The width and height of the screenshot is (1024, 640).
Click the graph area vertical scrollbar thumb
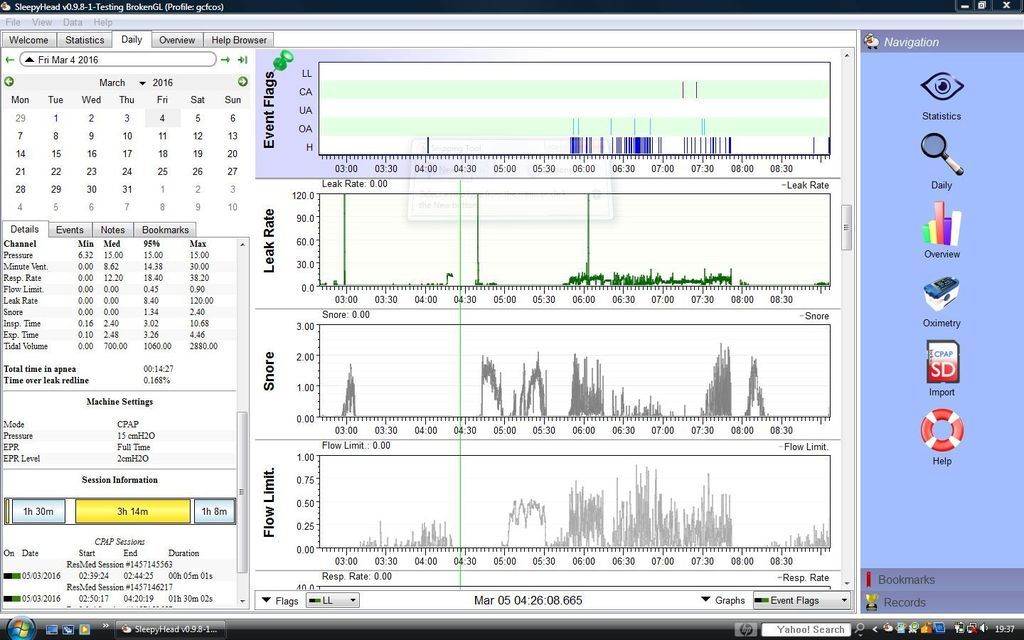[846, 227]
